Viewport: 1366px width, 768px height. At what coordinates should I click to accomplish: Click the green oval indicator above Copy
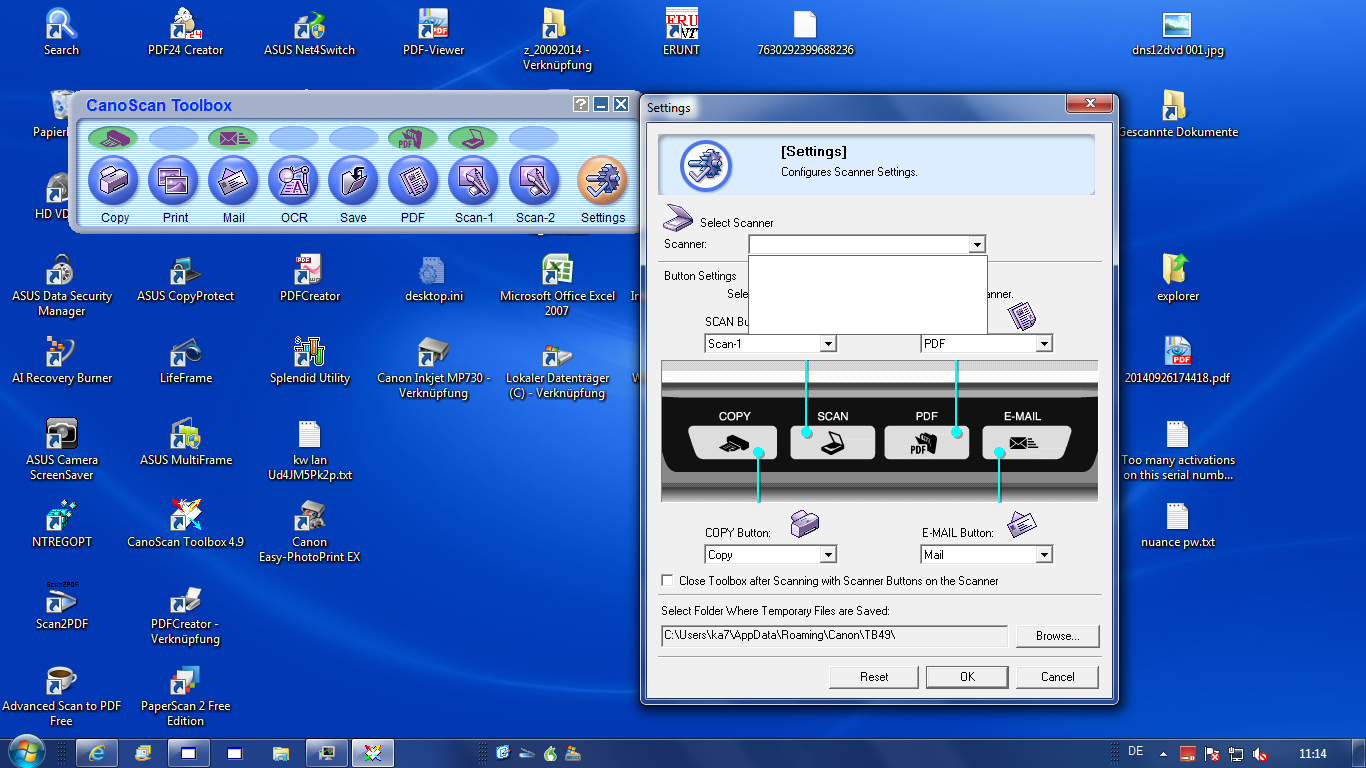coord(113,138)
